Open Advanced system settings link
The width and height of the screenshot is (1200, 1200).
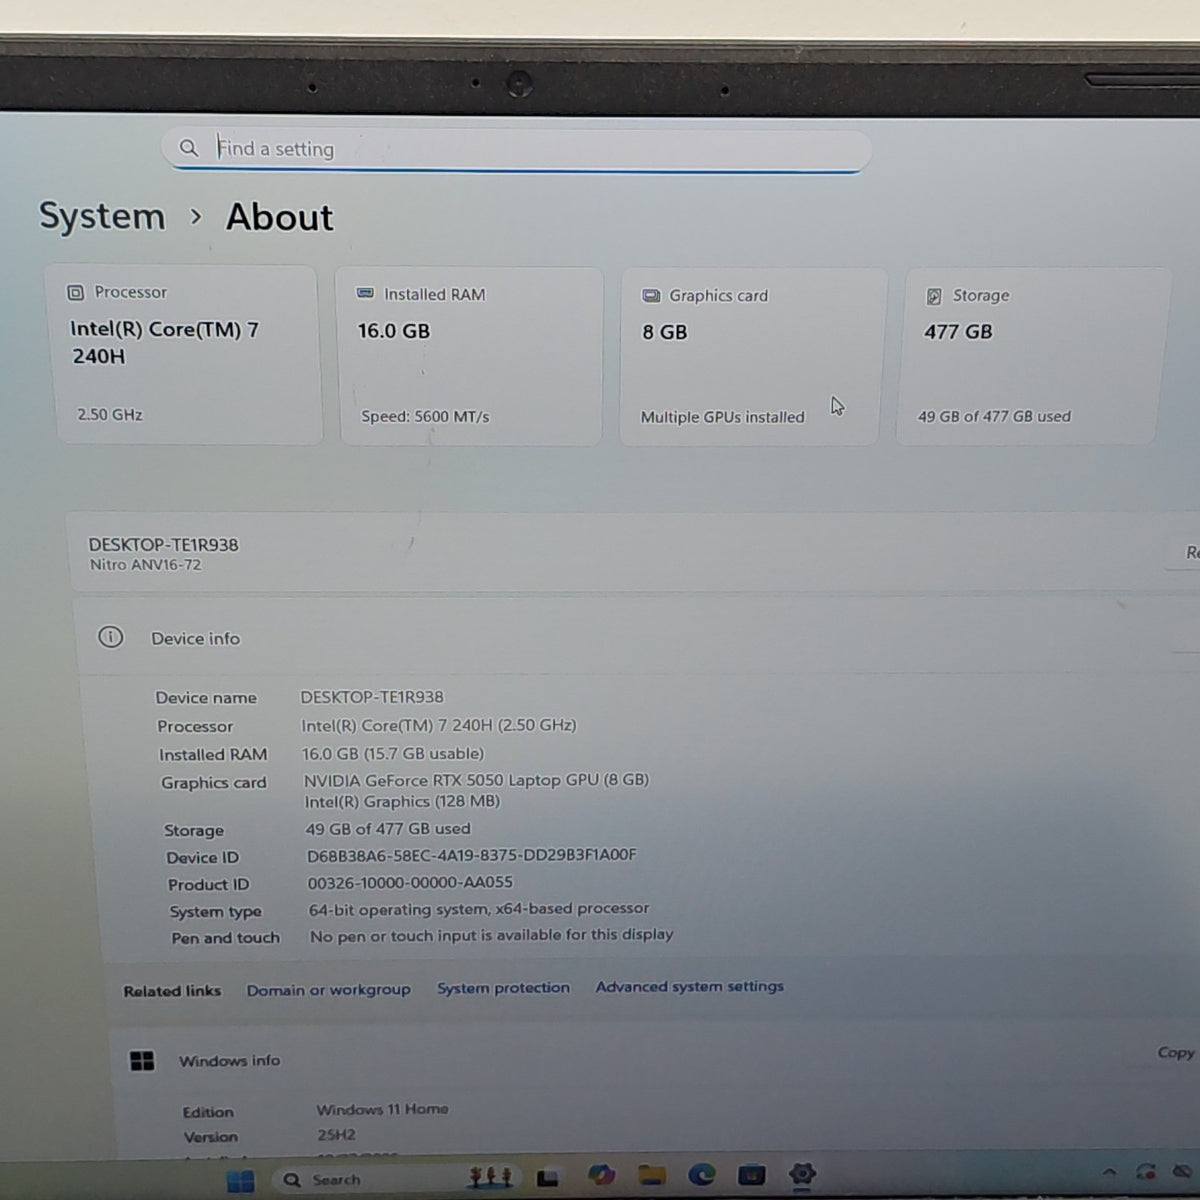tap(690, 986)
